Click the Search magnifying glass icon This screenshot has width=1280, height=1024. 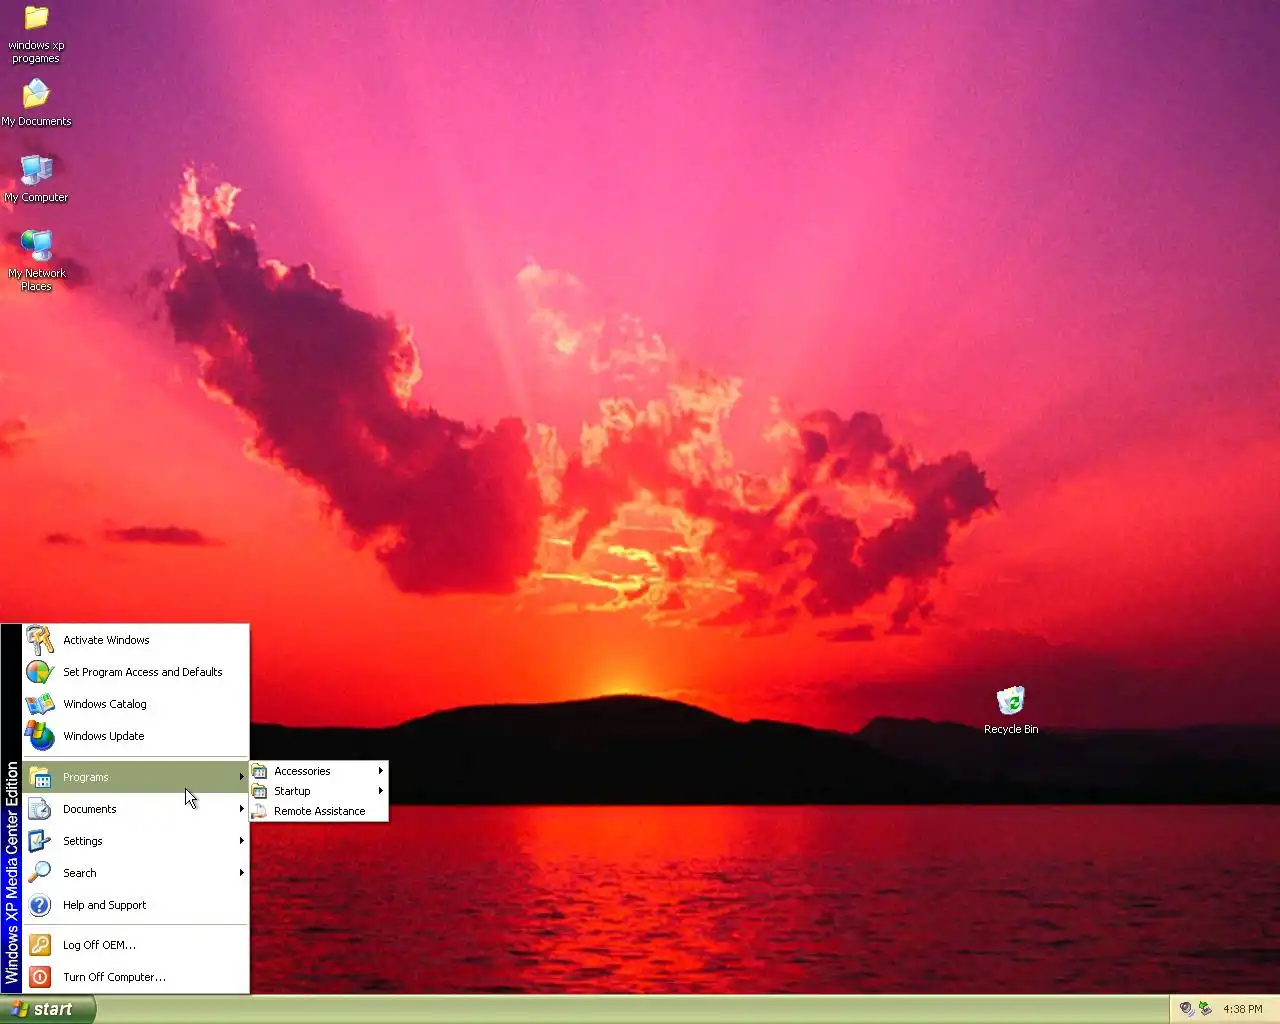[40, 873]
